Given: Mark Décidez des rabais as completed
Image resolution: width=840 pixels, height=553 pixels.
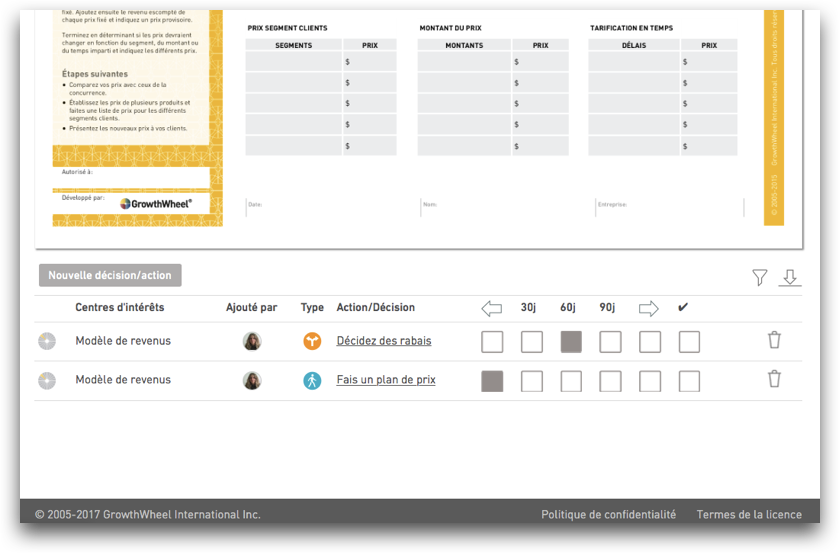Looking at the screenshot, I should click(x=689, y=342).
